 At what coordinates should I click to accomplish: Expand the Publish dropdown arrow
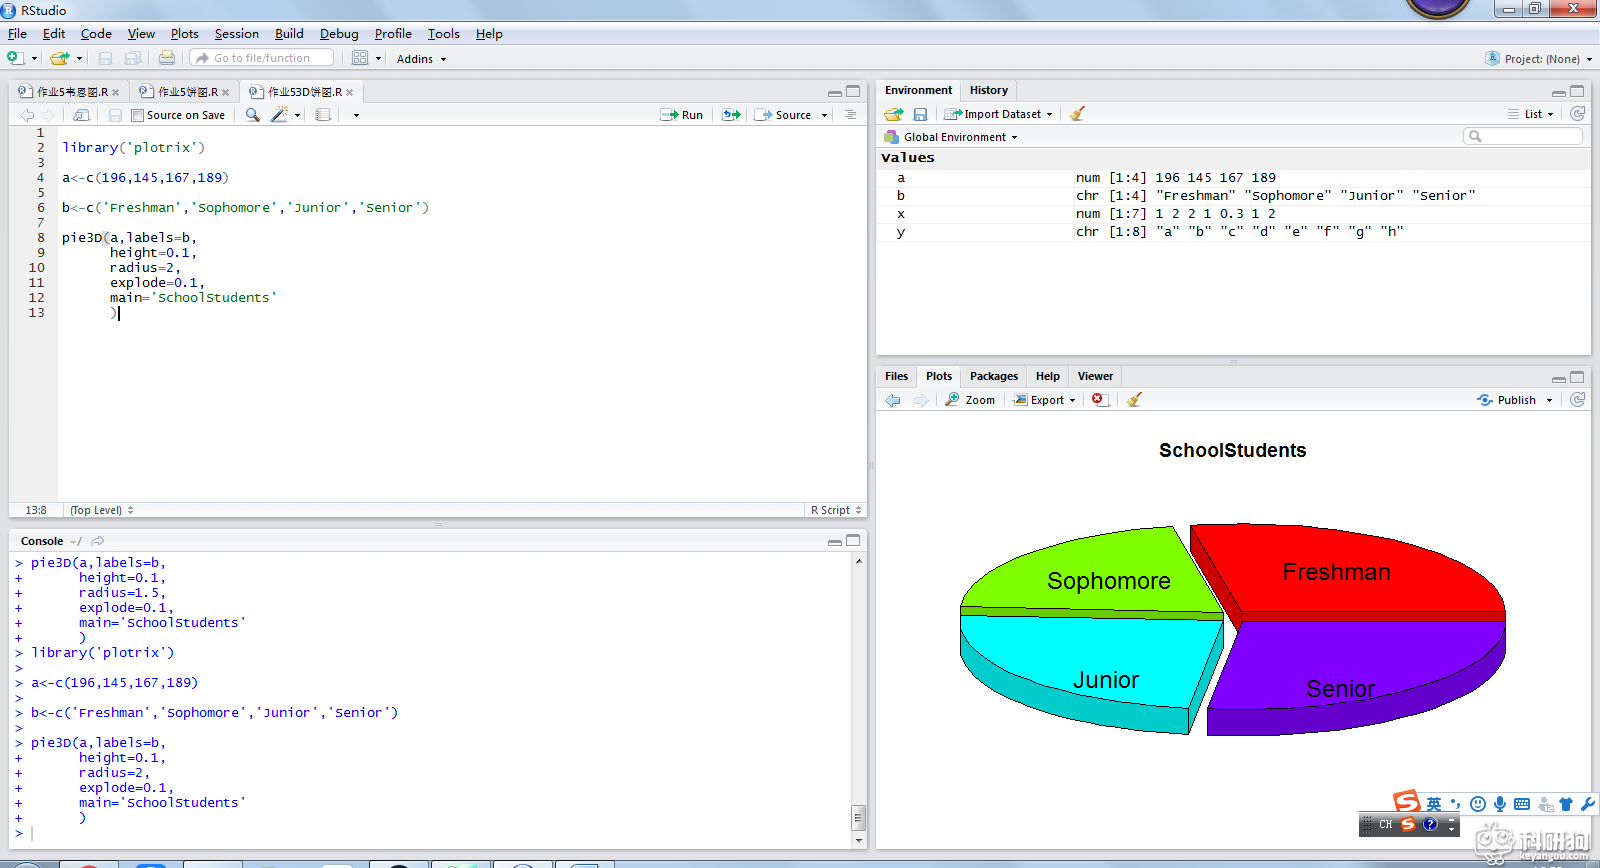tap(1550, 400)
